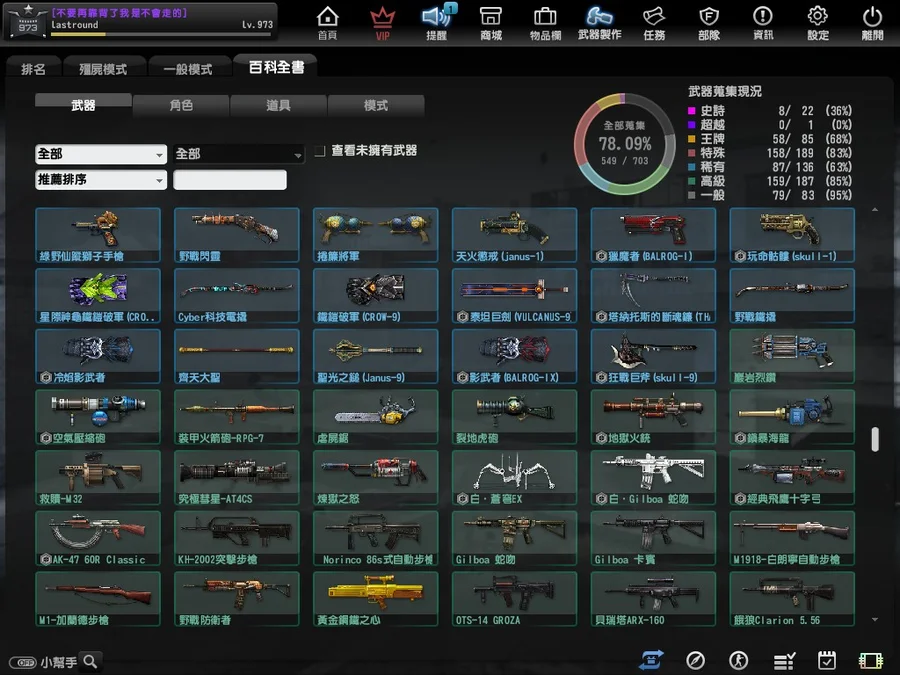Switch to the 一般模式 tab
Viewport: 900px width, 675px height.
click(188, 69)
